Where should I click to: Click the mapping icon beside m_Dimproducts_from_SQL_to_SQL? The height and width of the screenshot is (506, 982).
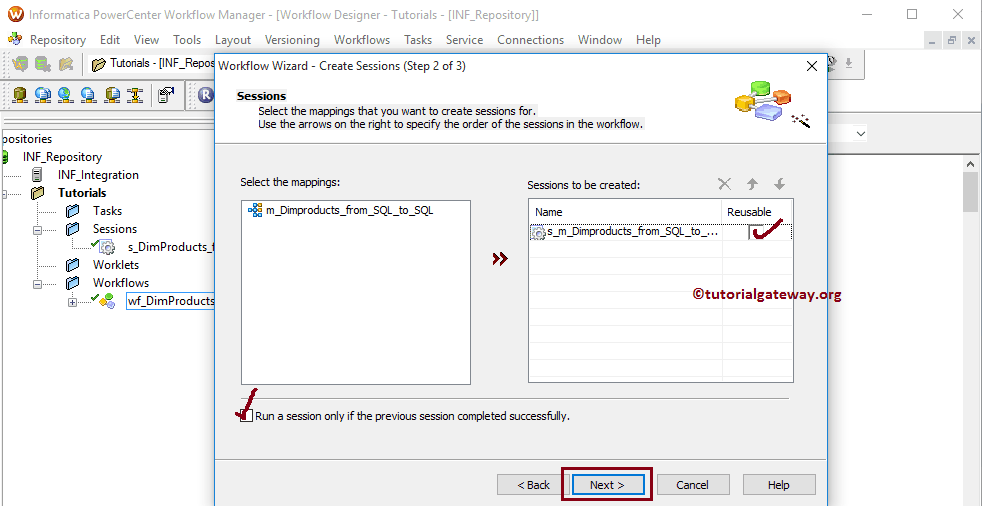[x=255, y=210]
